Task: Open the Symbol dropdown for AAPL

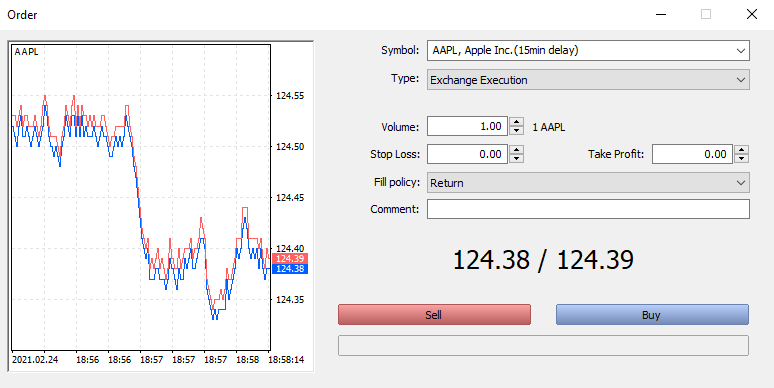Action: pyautogui.click(x=588, y=50)
